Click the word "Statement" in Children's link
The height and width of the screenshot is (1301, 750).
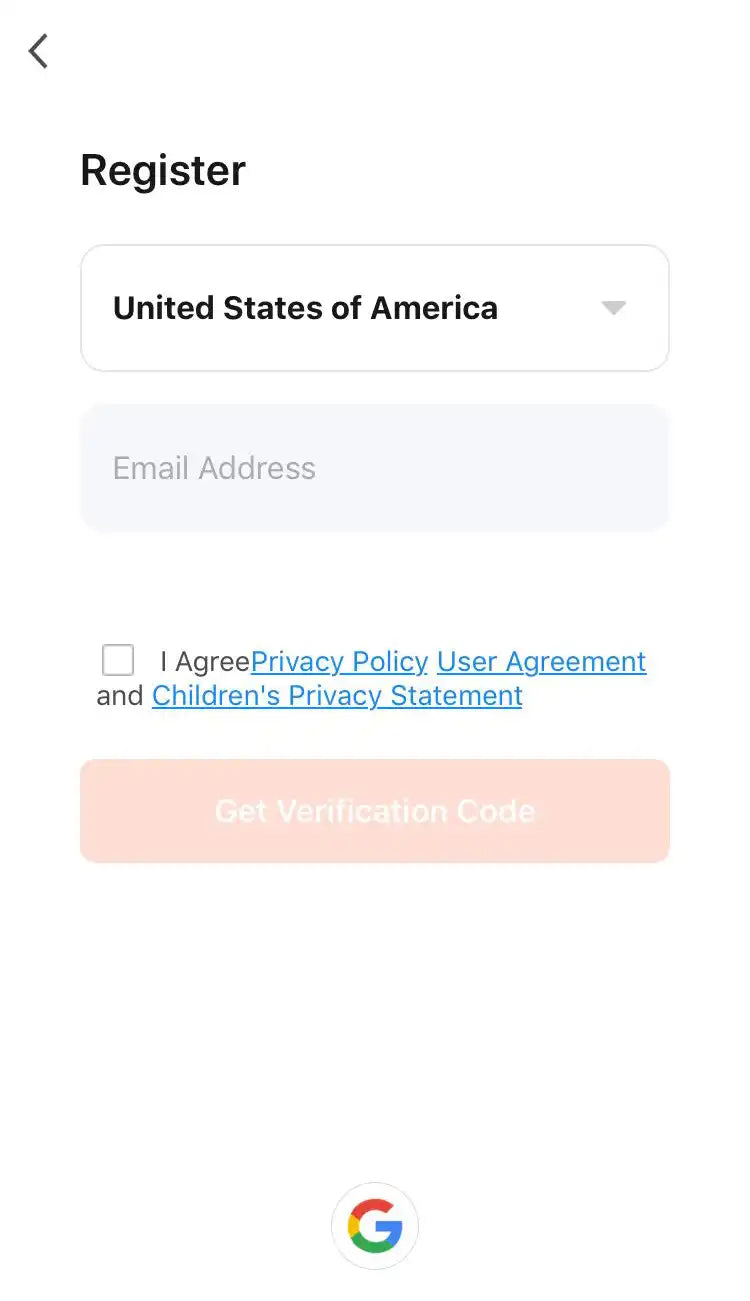click(457, 696)
